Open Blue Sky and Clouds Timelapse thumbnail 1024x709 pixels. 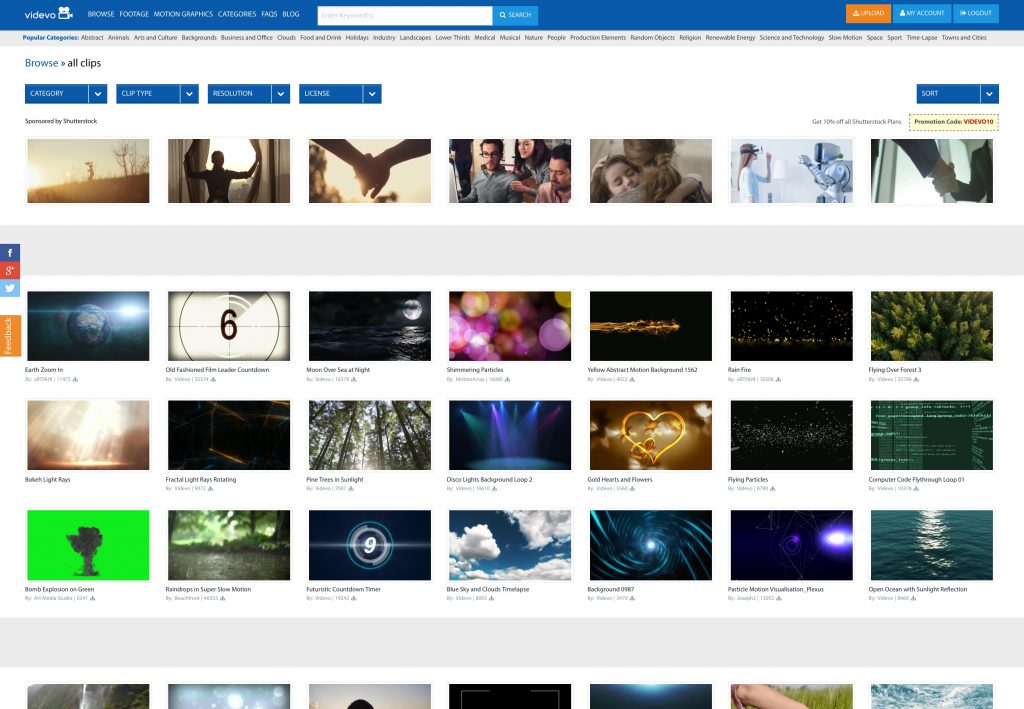[x=510, y=545]
